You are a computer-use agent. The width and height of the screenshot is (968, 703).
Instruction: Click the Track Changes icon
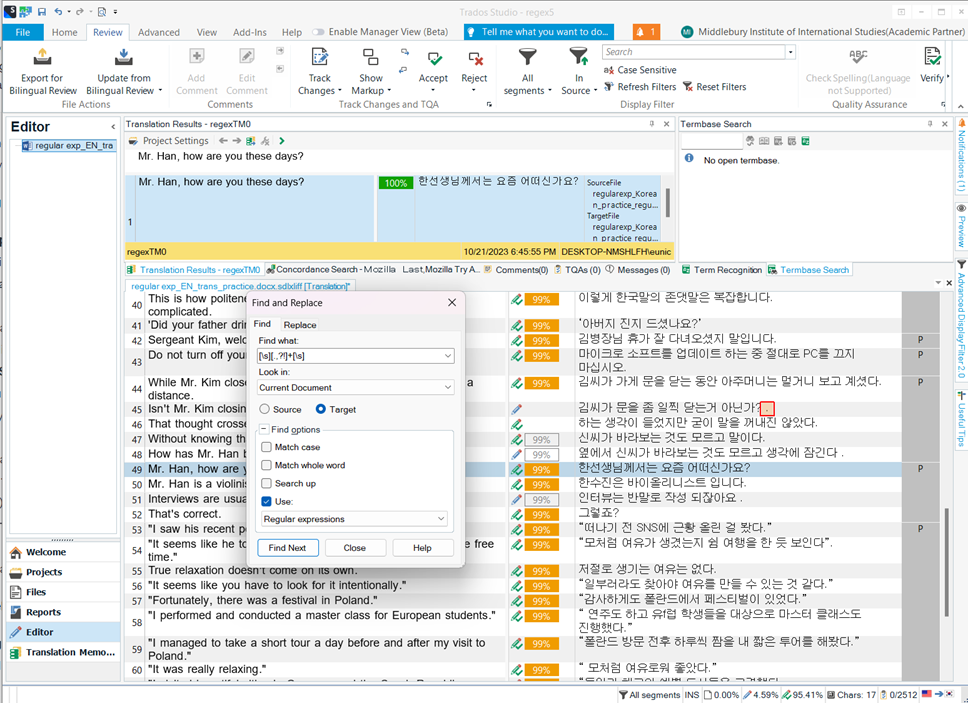[x=319, y=57]
